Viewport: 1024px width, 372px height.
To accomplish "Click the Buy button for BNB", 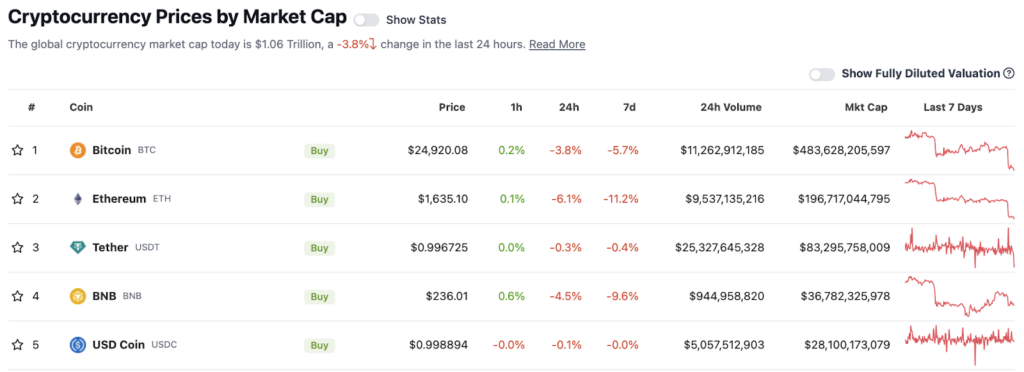I will [x=319, y=297].
